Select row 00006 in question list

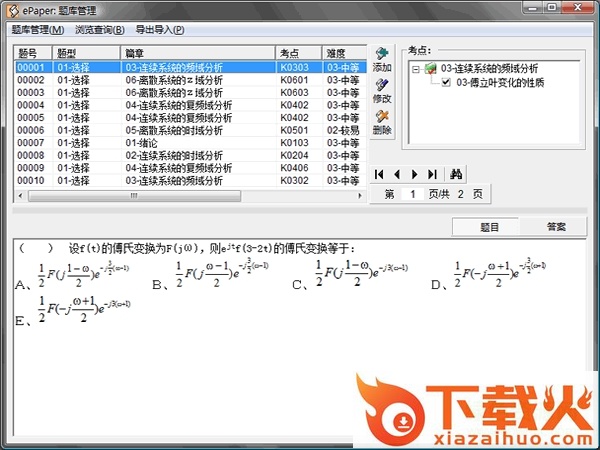[190, 130]
